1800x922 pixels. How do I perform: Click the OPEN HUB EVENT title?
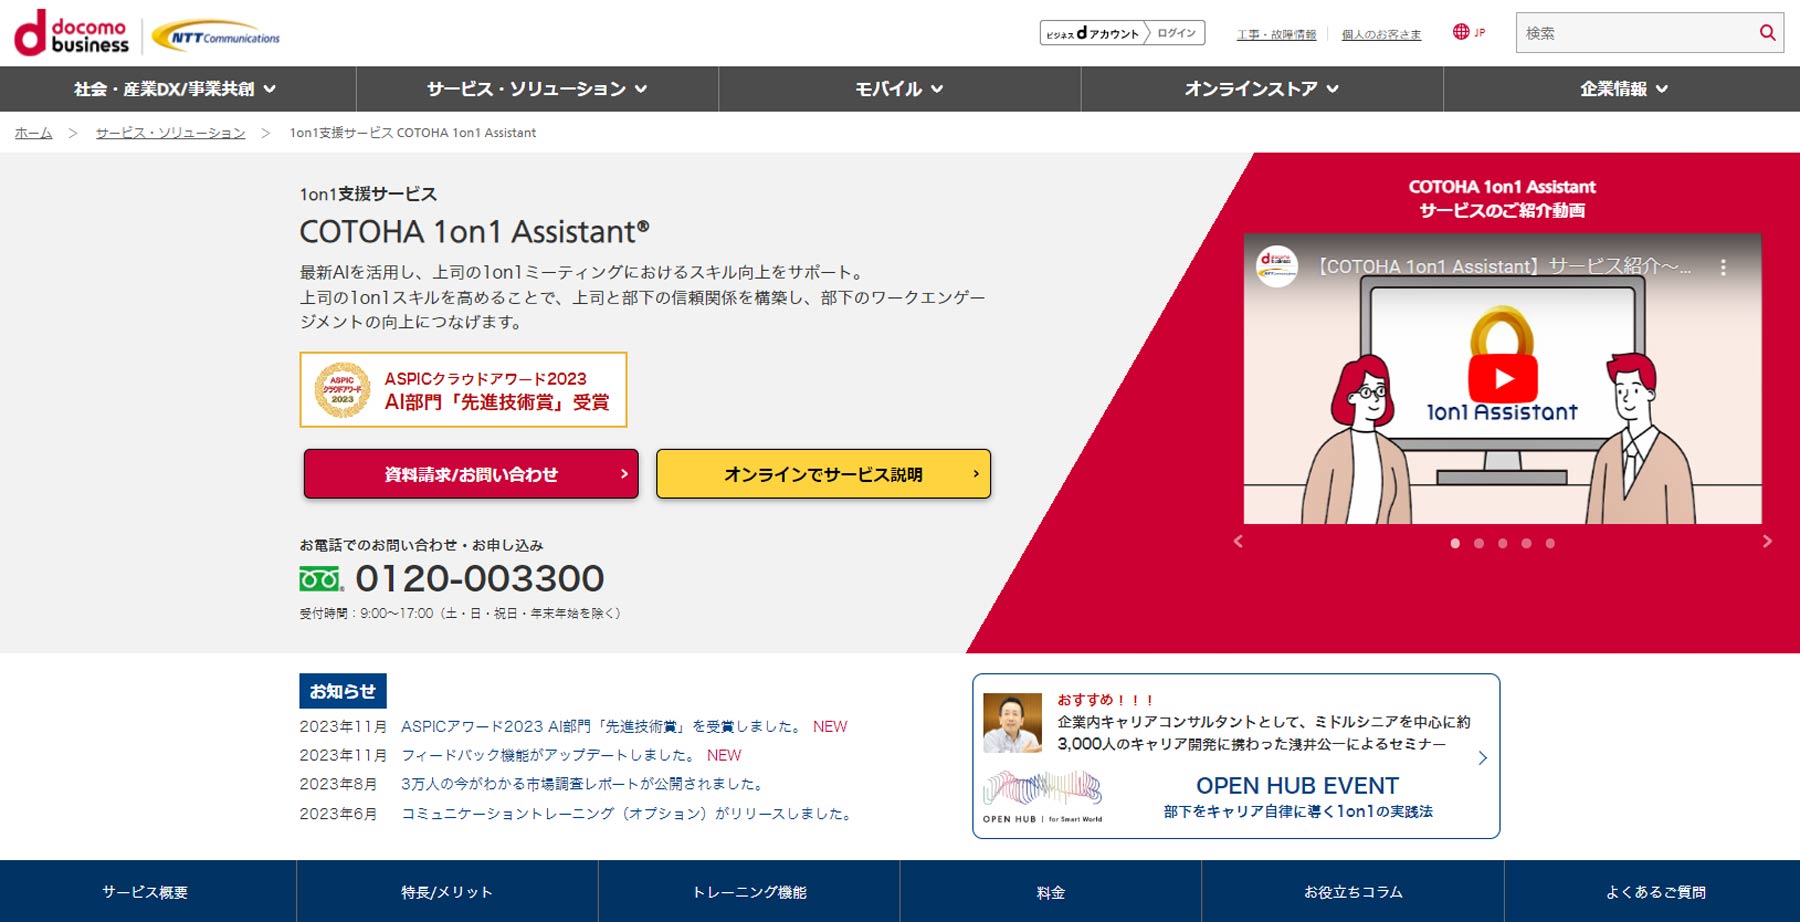click(1297, 786)
